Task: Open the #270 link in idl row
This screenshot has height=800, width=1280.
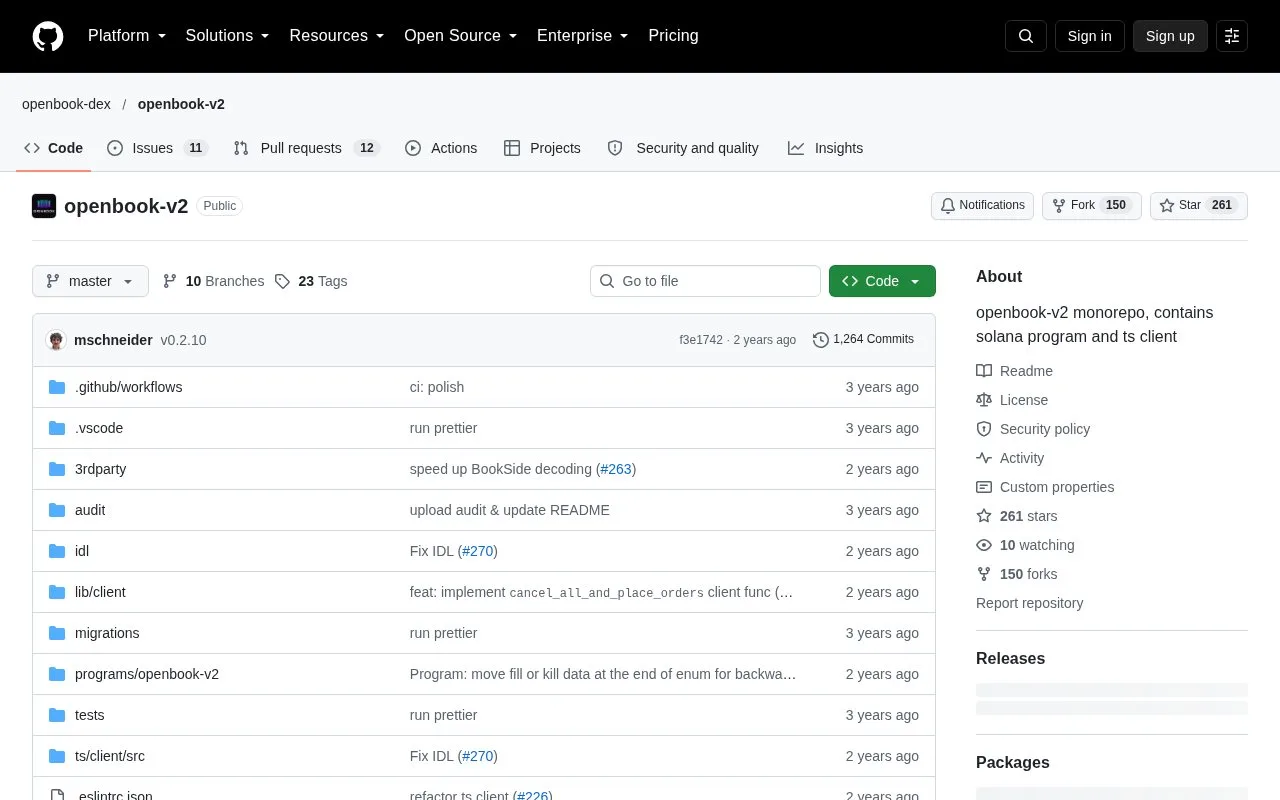Action: [x=477, y=551]
